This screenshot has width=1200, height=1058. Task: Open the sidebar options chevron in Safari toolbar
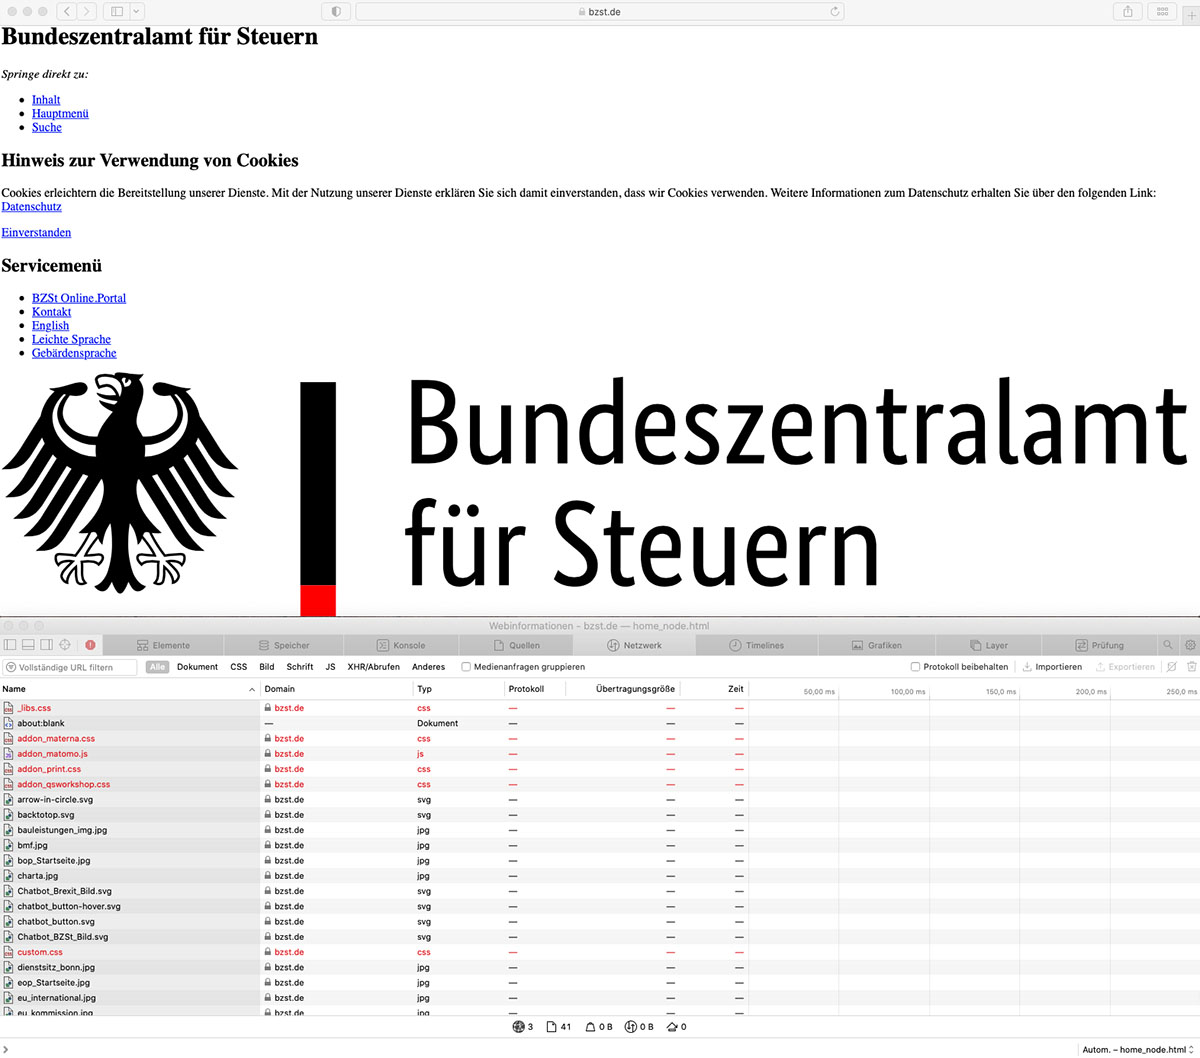(136, 11)
